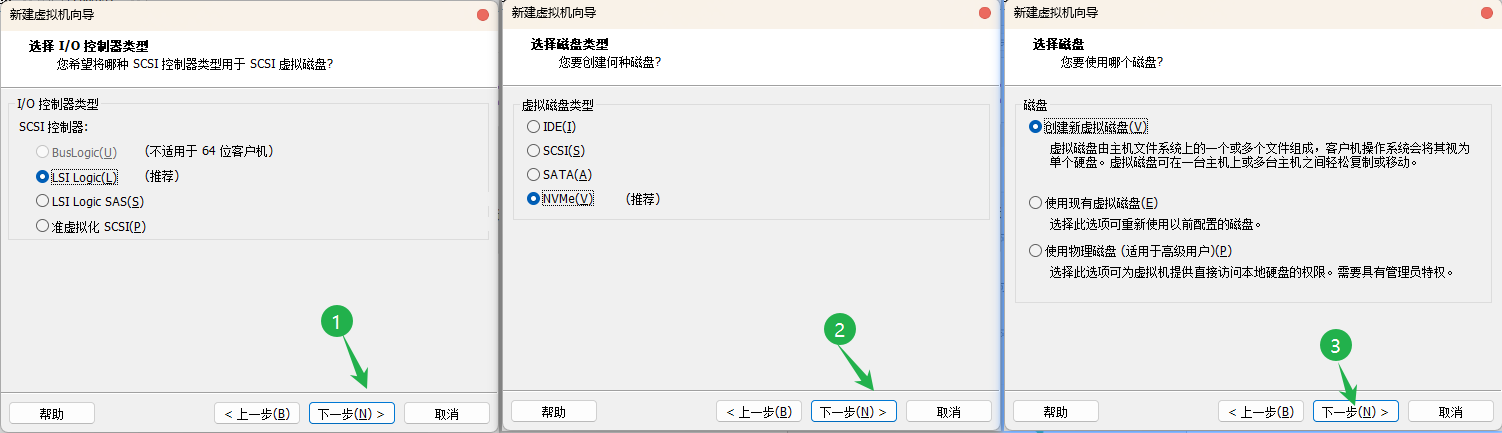This screenshot has height=433, width=1502.
Task: Select SATA(A) virtual disk type
Action: pos(533,175)
